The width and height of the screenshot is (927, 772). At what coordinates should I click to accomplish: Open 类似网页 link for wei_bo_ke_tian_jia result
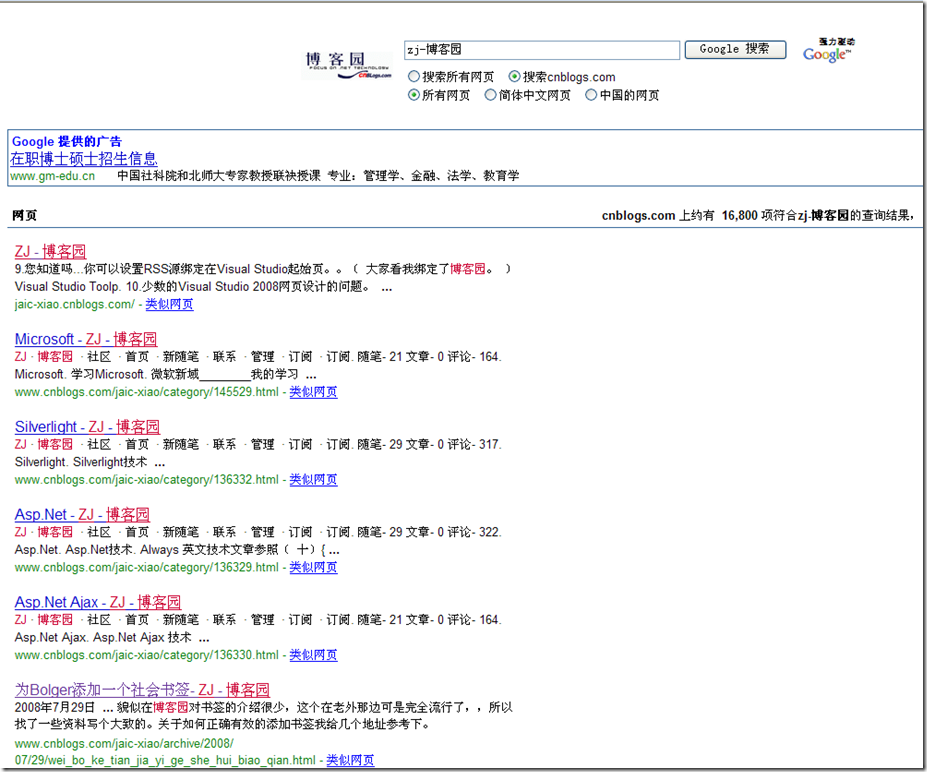tap(350, 760)
